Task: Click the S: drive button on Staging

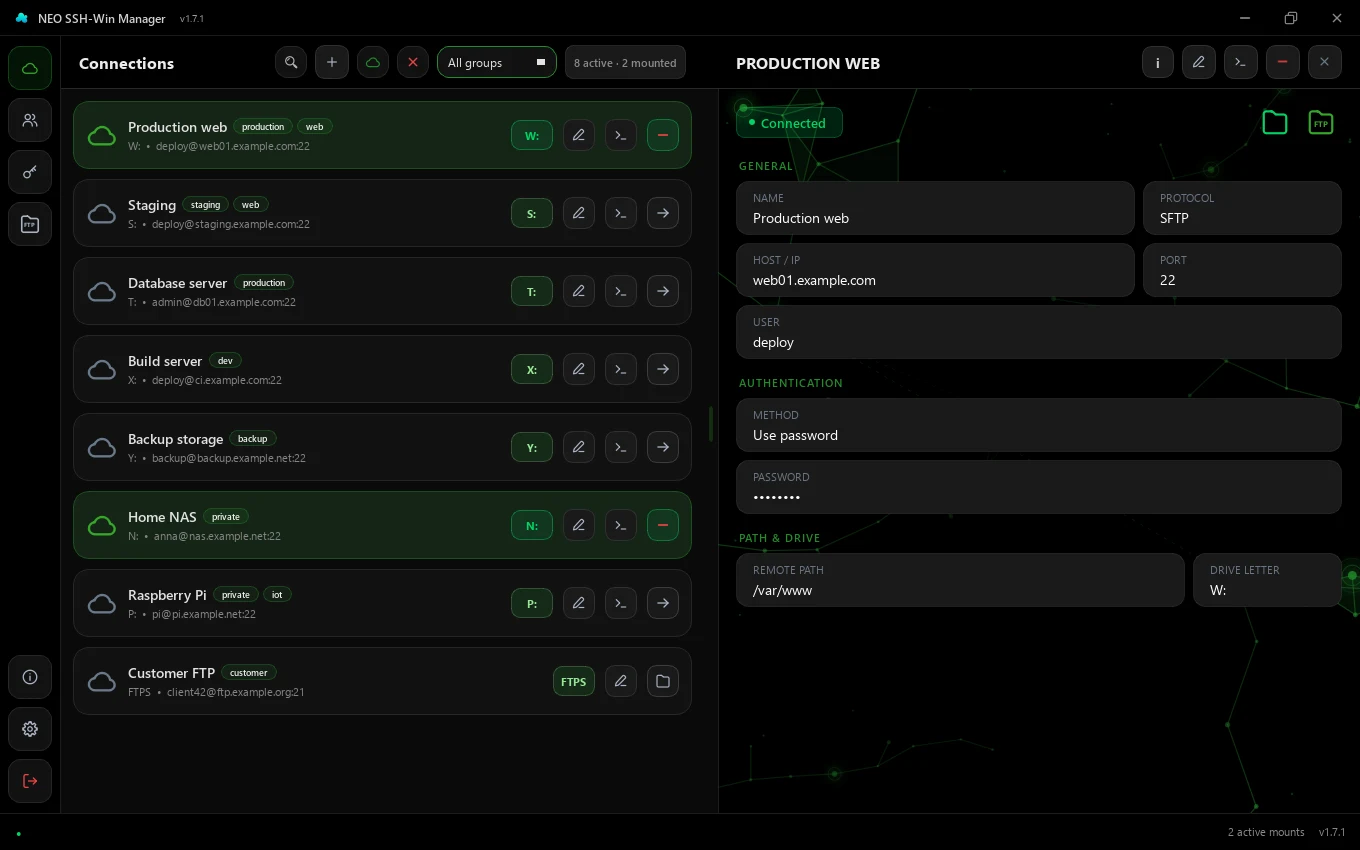Action: tap(532, 213)
